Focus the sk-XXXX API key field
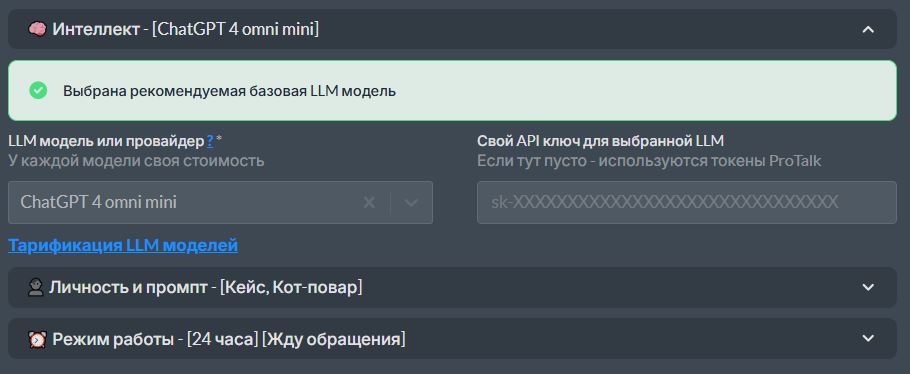This screenshot has width=910, height=374. pyautogui.click(x=687, y=202)
